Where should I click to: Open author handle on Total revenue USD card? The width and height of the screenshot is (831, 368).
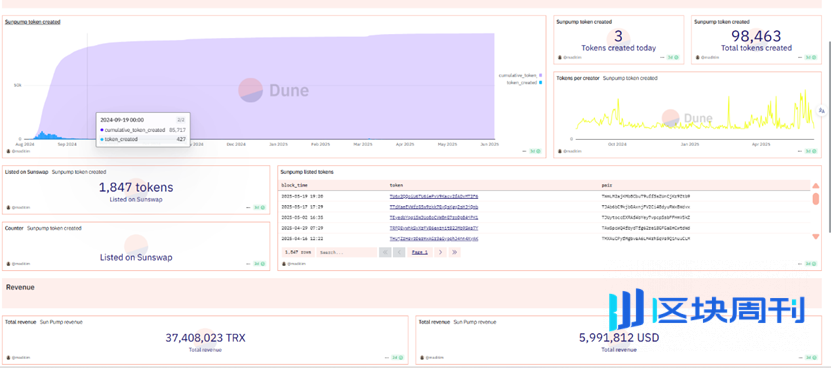pos(431,357)
